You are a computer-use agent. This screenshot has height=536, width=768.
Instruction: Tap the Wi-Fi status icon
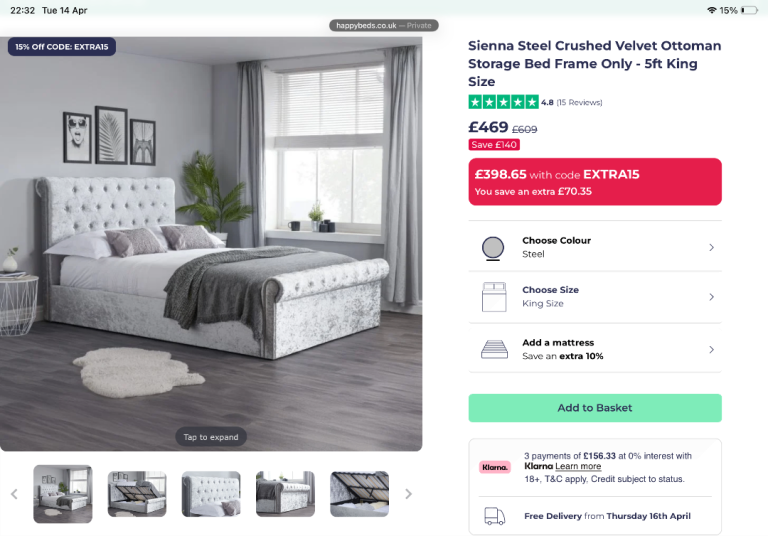click(712, 10)
